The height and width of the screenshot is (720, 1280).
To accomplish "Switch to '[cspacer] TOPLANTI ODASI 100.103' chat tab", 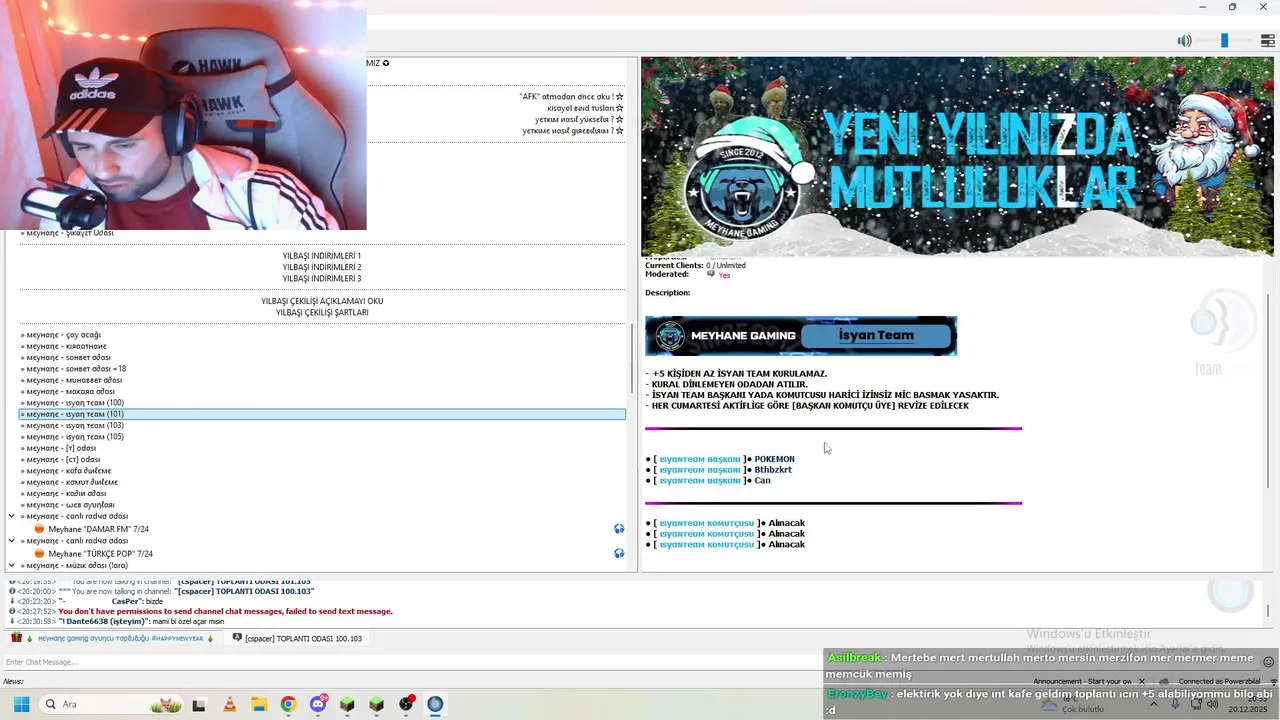I will (298, 638).
